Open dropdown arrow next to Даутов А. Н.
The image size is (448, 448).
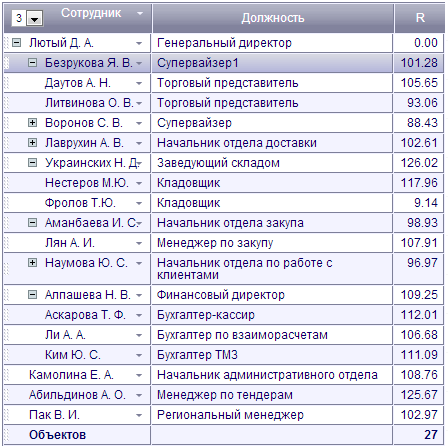139,83
